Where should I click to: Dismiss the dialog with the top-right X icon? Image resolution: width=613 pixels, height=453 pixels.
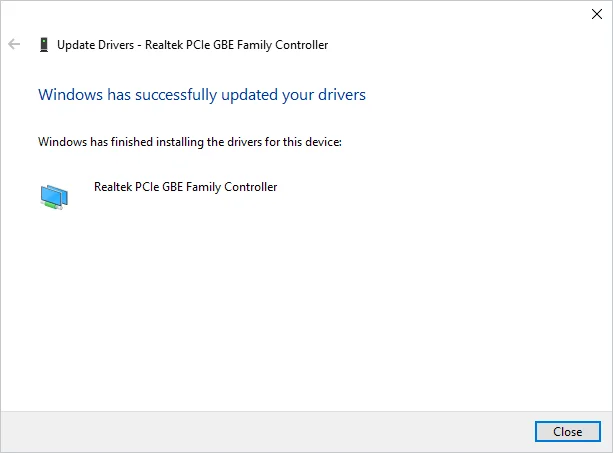click(x=597, y=14)
